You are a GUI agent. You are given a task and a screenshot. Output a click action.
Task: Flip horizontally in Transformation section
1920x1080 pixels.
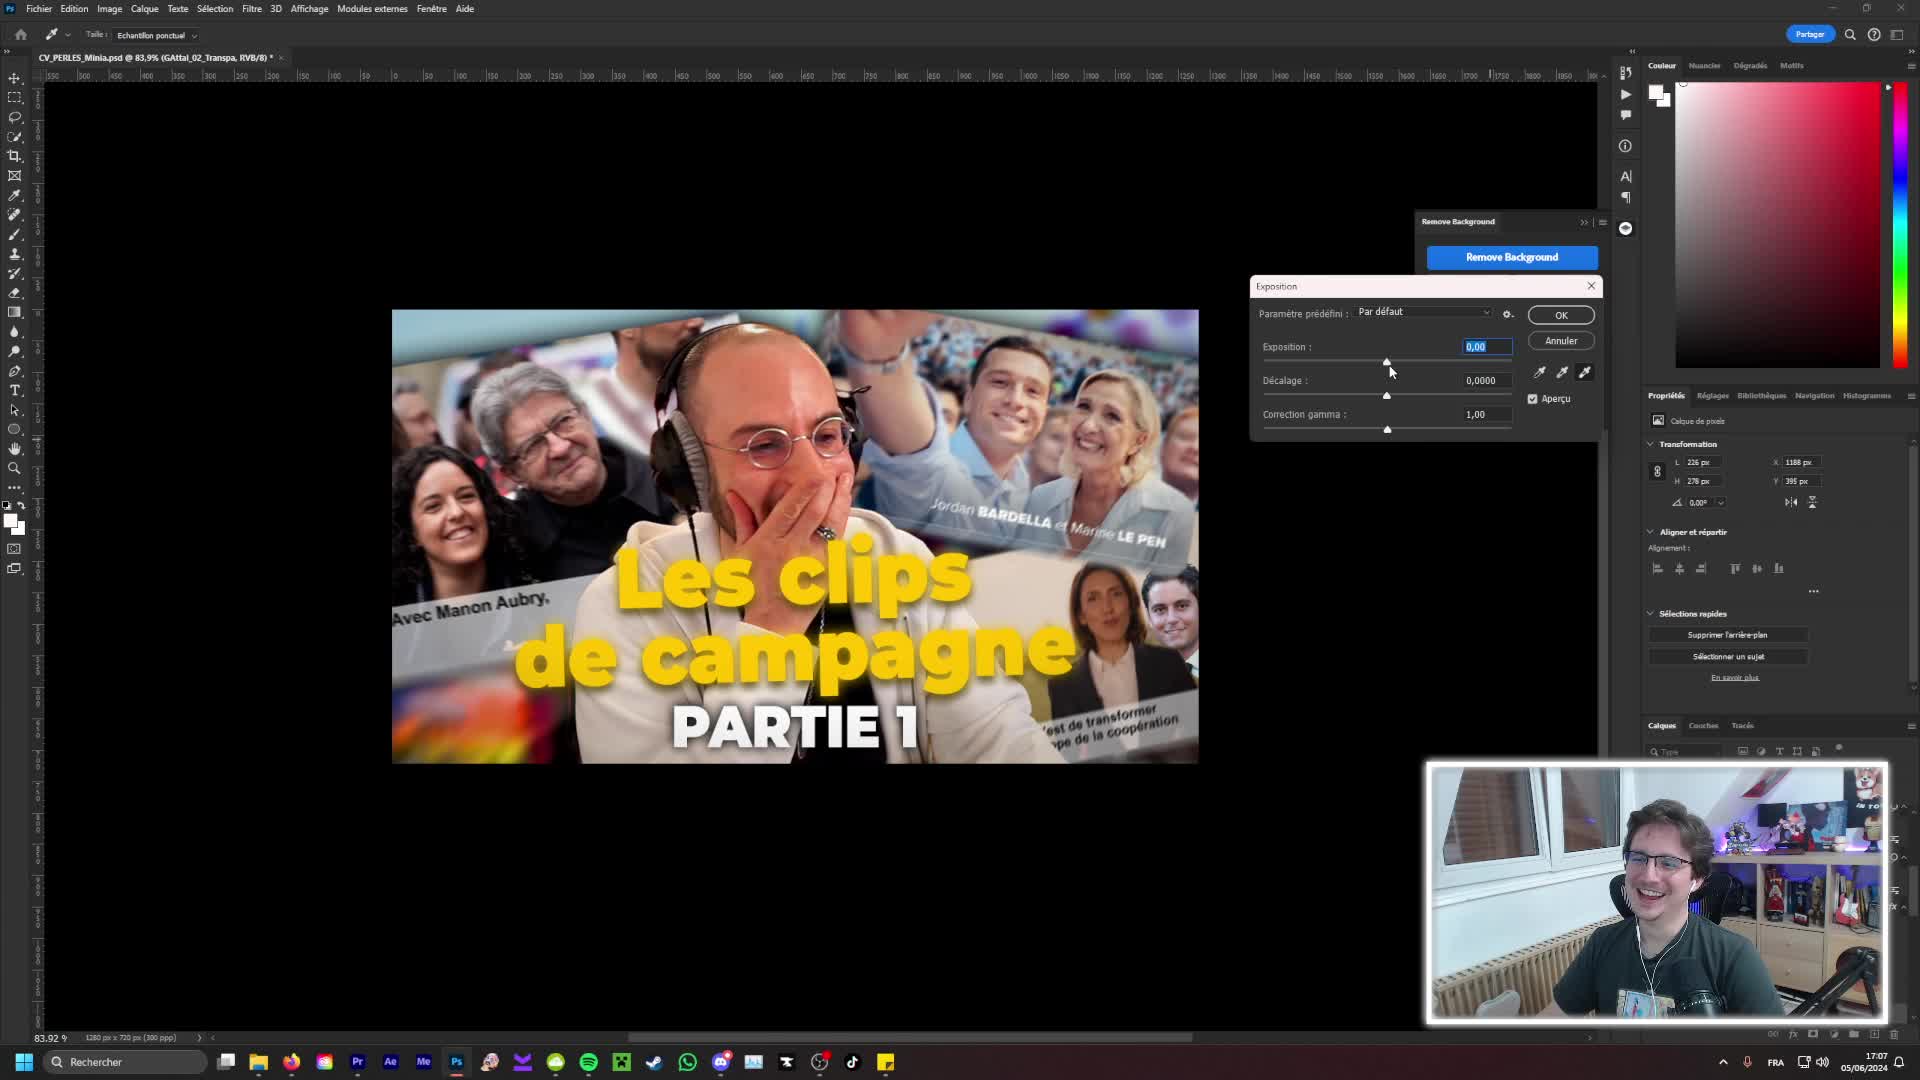[x=1791, y=502]
